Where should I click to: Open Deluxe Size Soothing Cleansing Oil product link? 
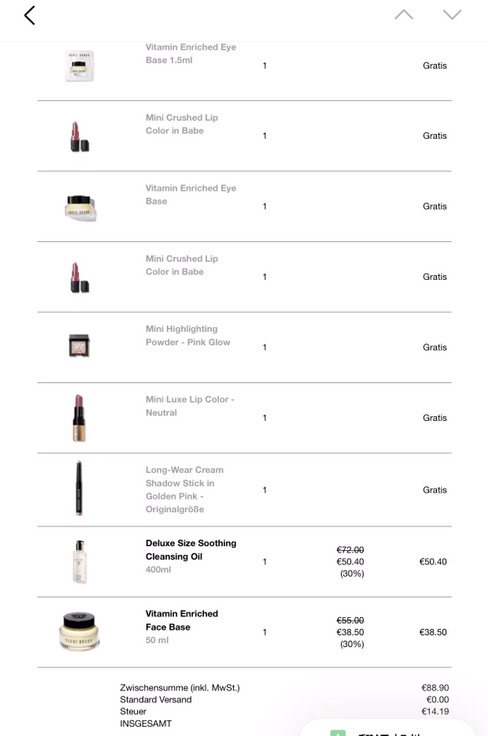191,550
